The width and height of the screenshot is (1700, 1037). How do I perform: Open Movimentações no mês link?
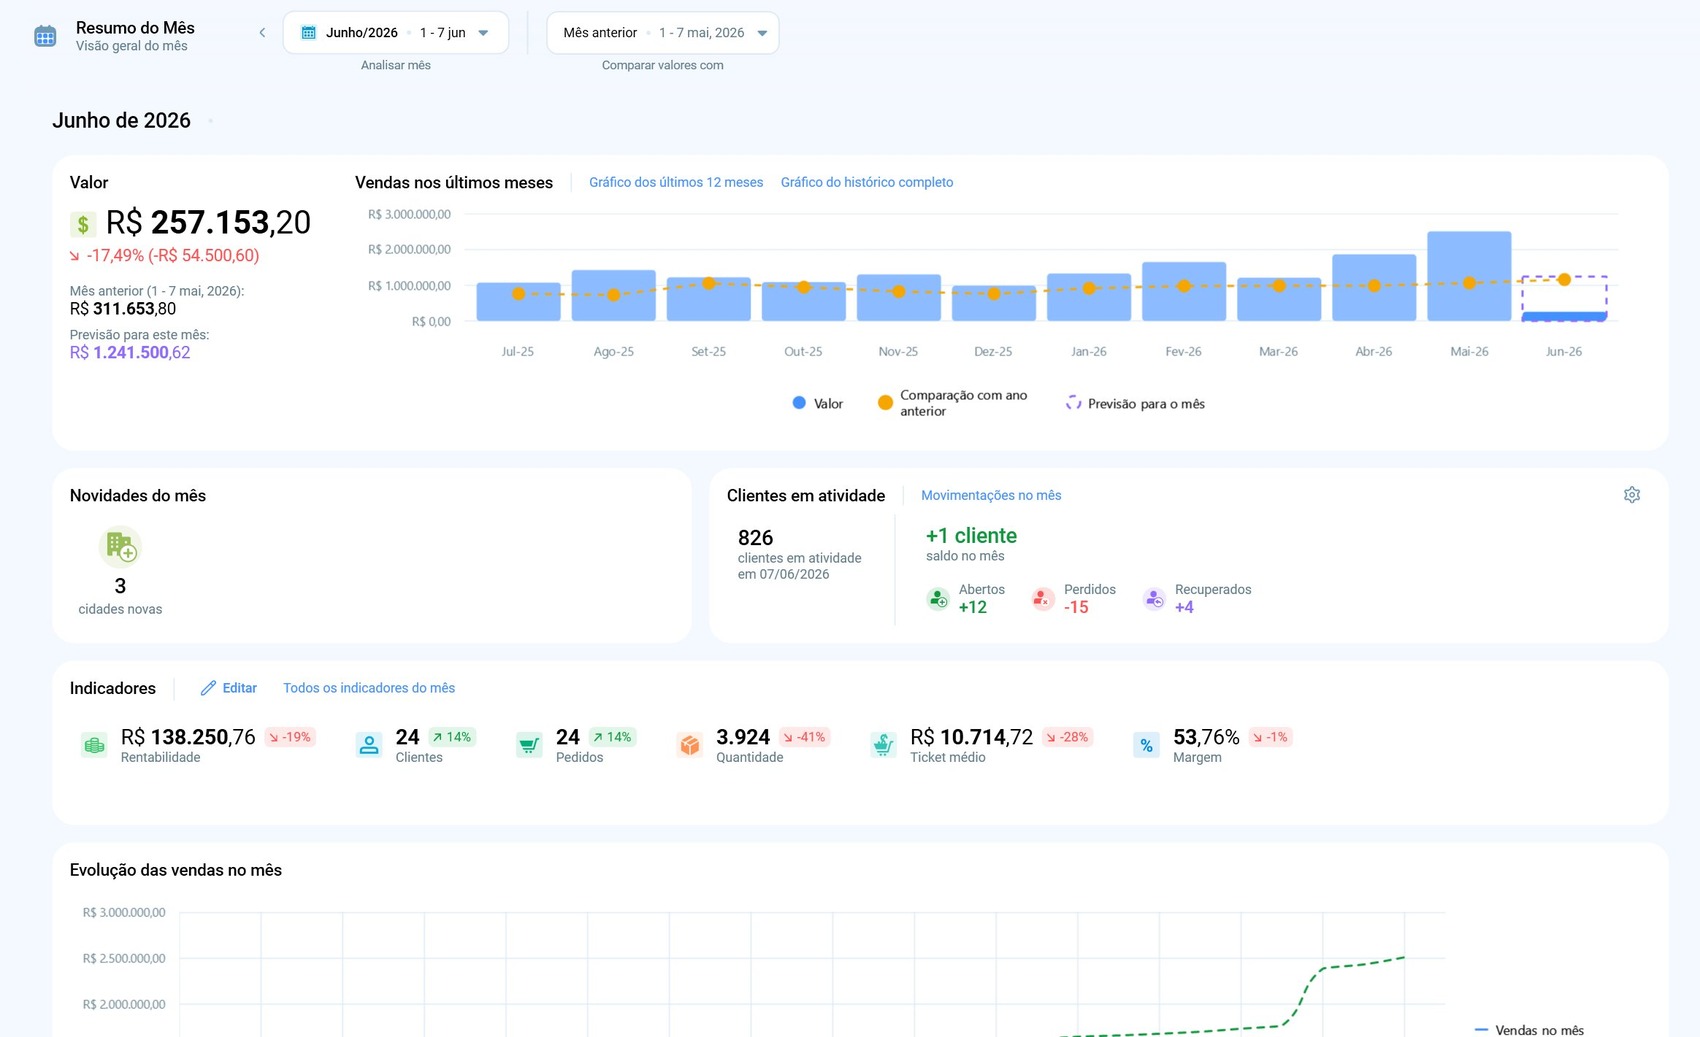[991, 495]
